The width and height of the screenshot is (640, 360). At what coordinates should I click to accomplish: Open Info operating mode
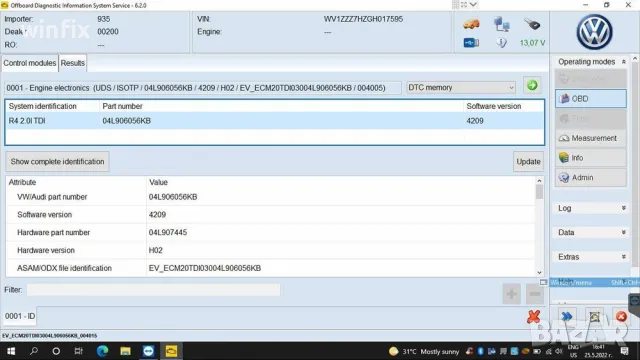(591, 158)
